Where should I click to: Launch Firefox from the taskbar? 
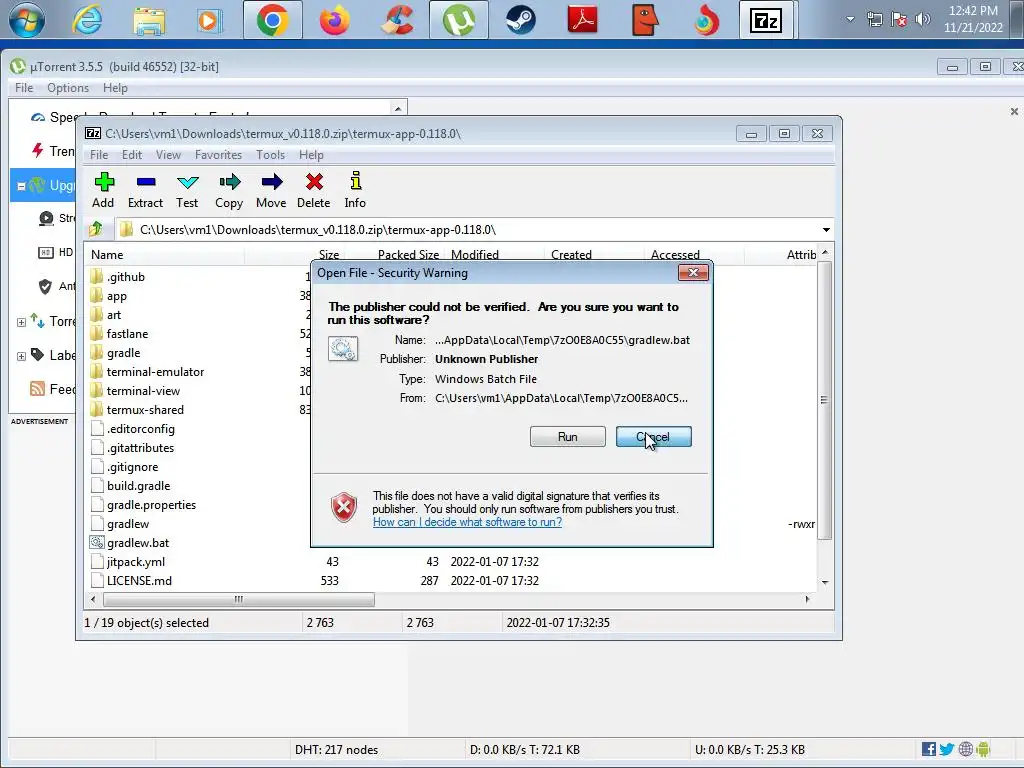coord(334,20)
